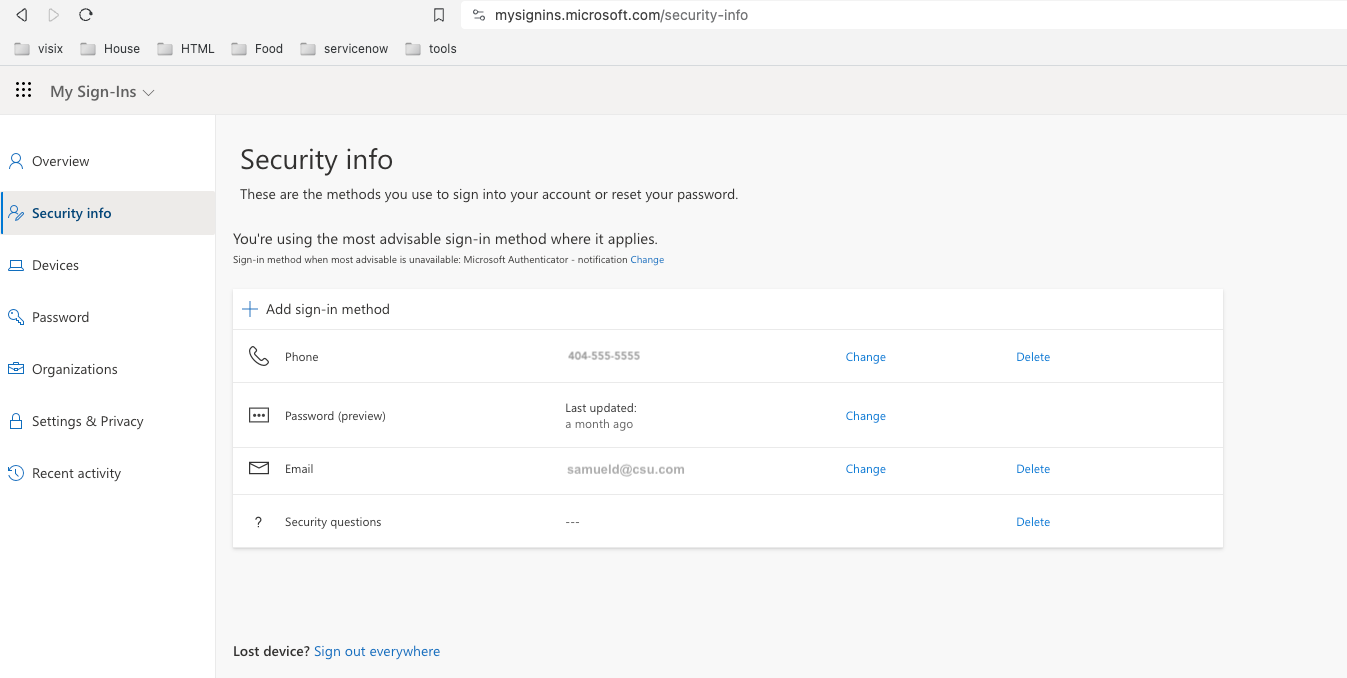Screen dimensions: 1347x678
Task: Select Settings & Privacy in sidebar
Action: click(x=87, y=421)
